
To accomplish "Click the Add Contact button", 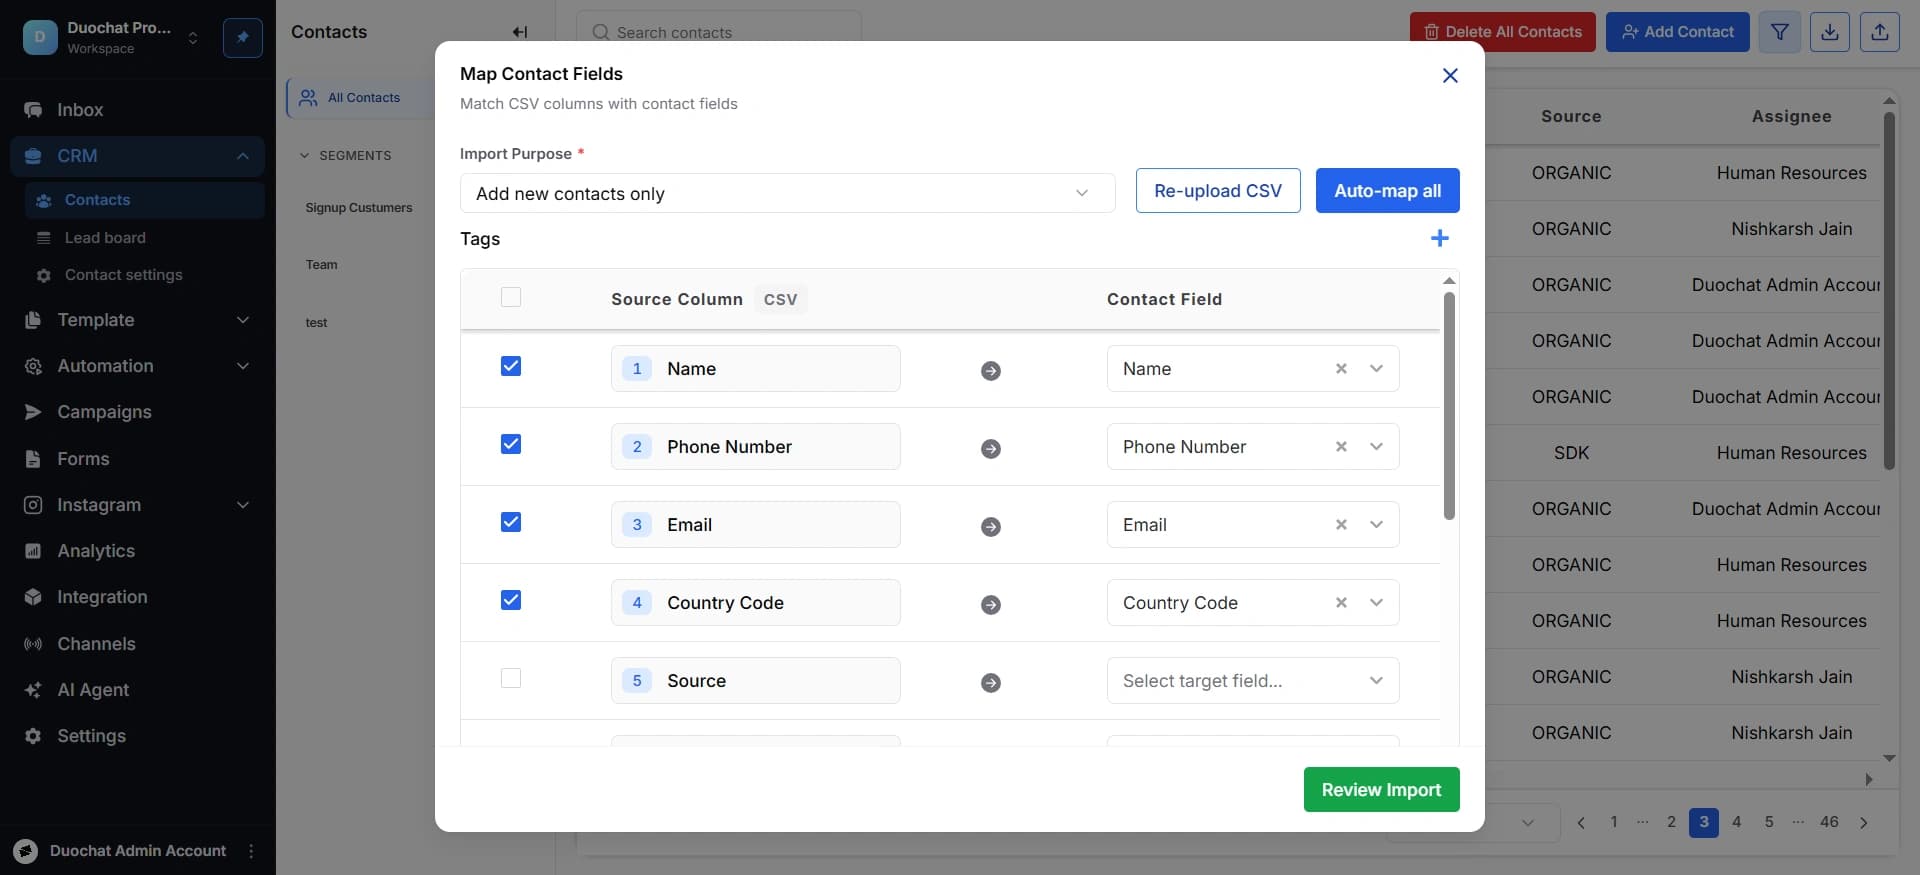I will tap(1678, 32).
